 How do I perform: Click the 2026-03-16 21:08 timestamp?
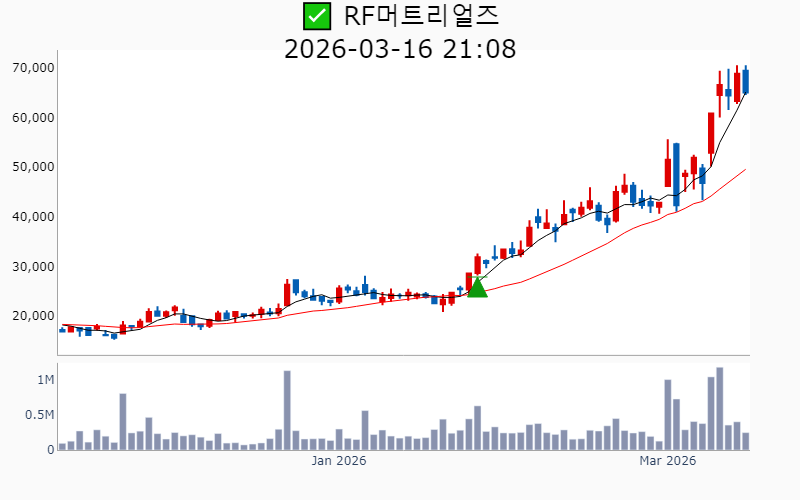coord(400,48)
